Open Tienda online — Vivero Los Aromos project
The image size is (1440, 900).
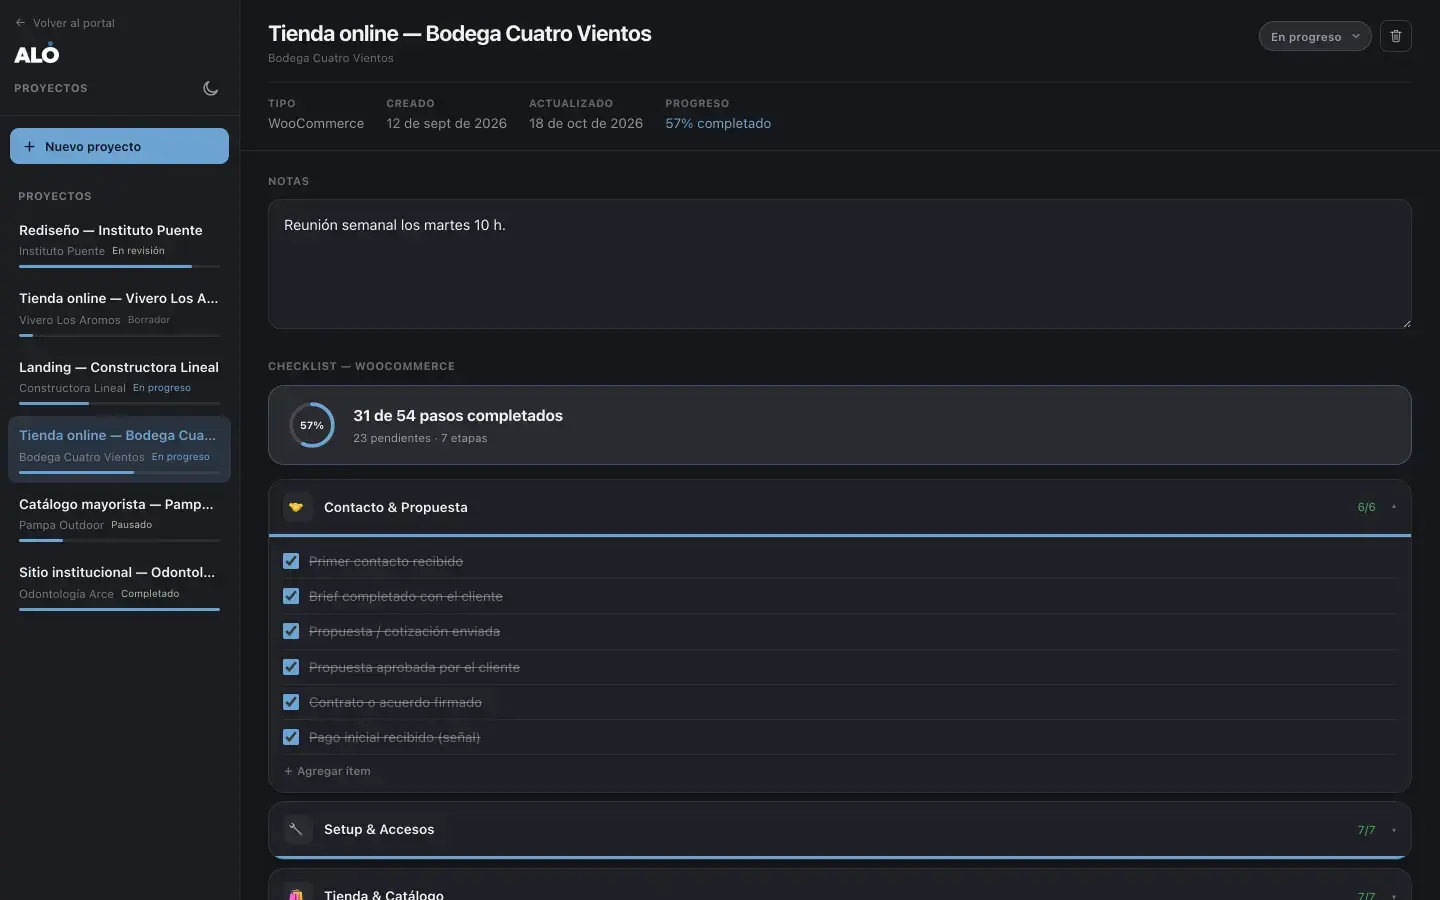(119, 313)
